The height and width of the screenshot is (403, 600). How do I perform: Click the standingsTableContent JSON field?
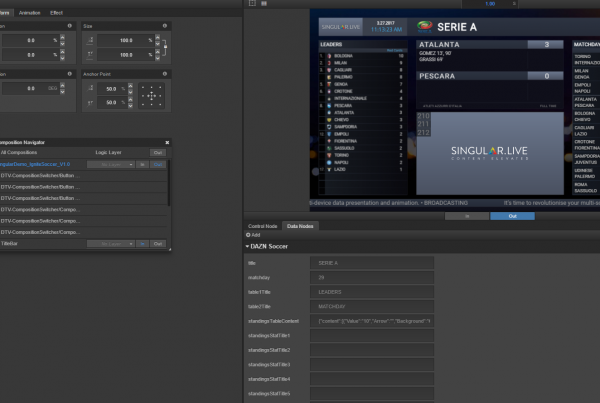click(x=372, y=321)
